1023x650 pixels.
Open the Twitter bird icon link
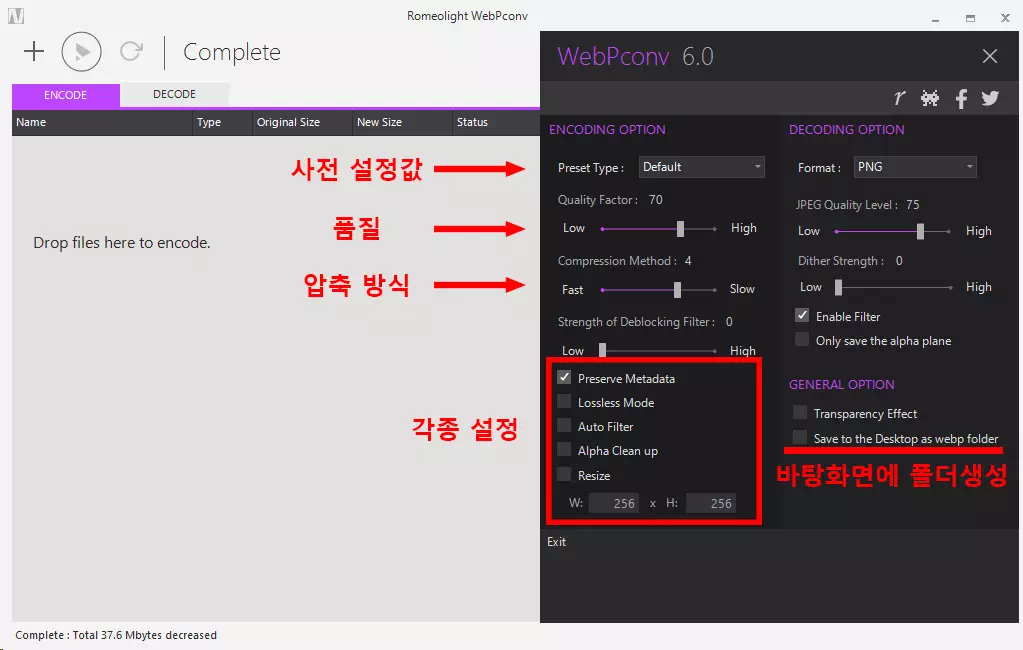point(990,98)
